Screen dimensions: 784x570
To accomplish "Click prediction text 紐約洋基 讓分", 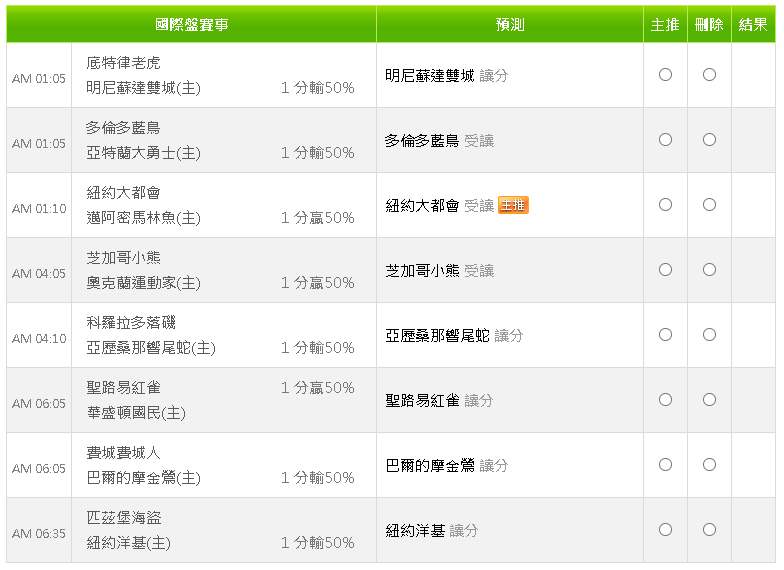I will (432, 530).
